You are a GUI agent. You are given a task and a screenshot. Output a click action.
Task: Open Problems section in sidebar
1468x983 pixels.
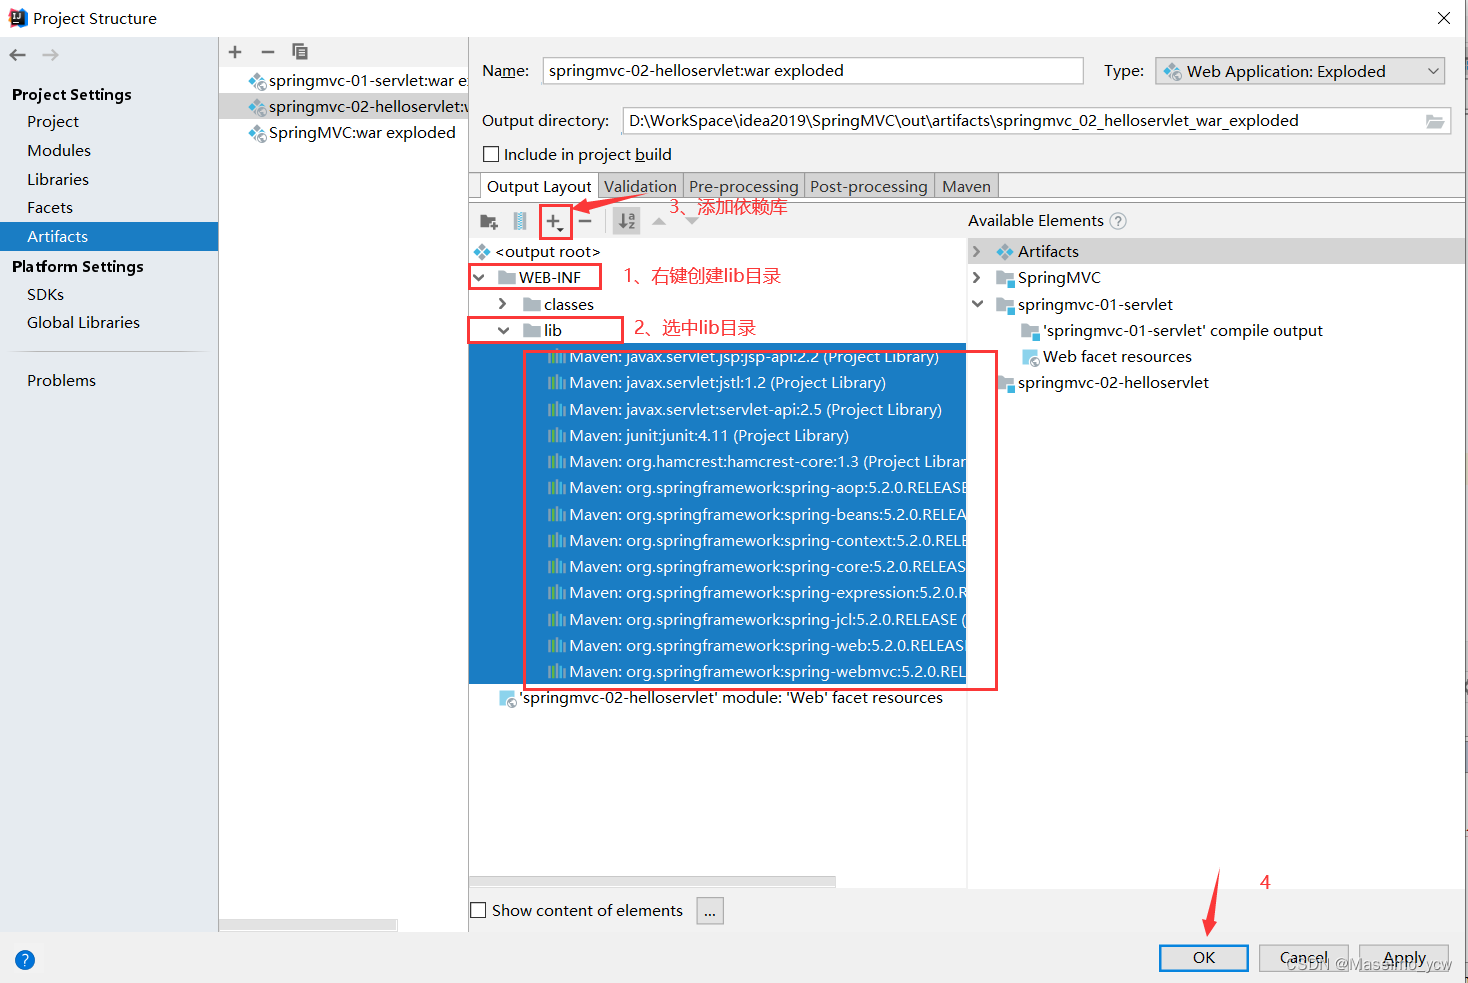(x=61, y=380)
